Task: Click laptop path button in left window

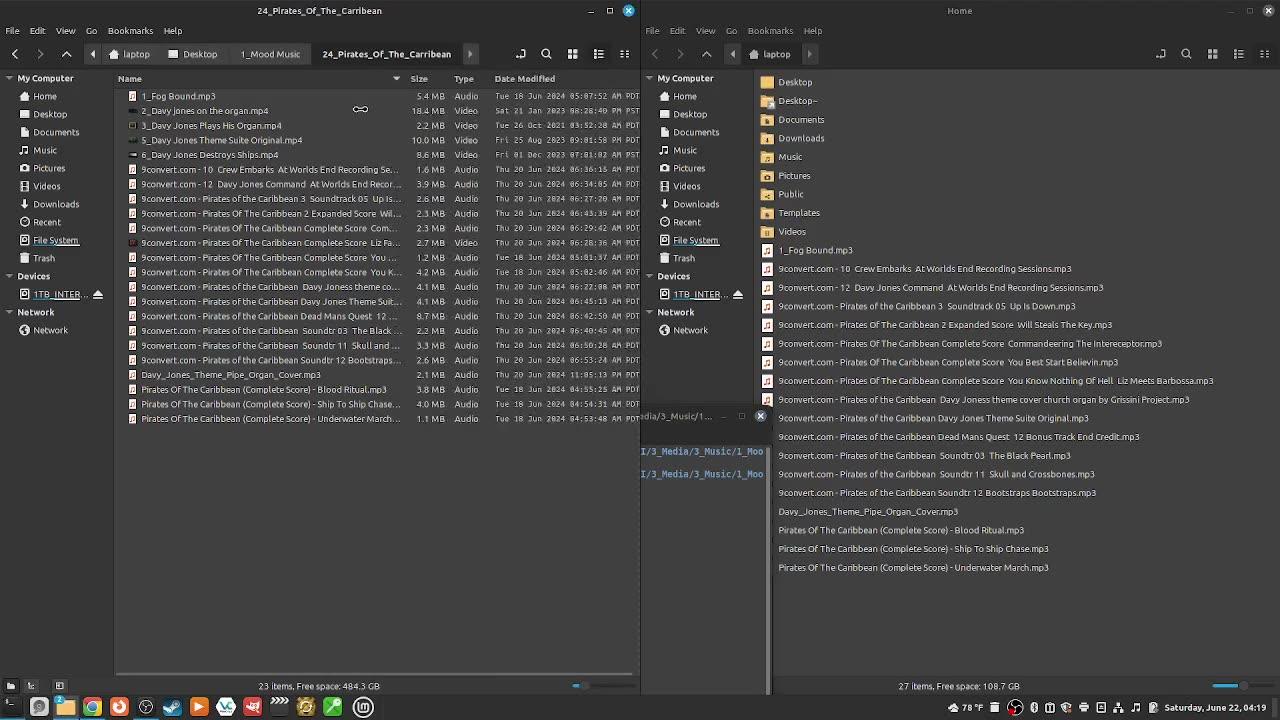Action: (130, 54)
